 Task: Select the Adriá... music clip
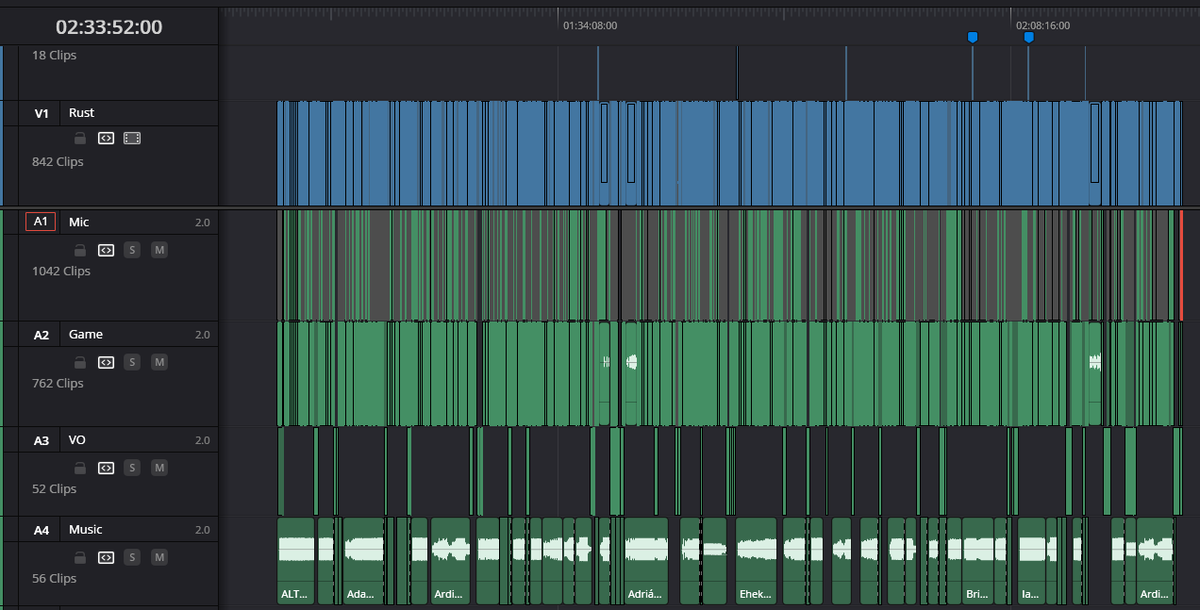pos(646,561)
